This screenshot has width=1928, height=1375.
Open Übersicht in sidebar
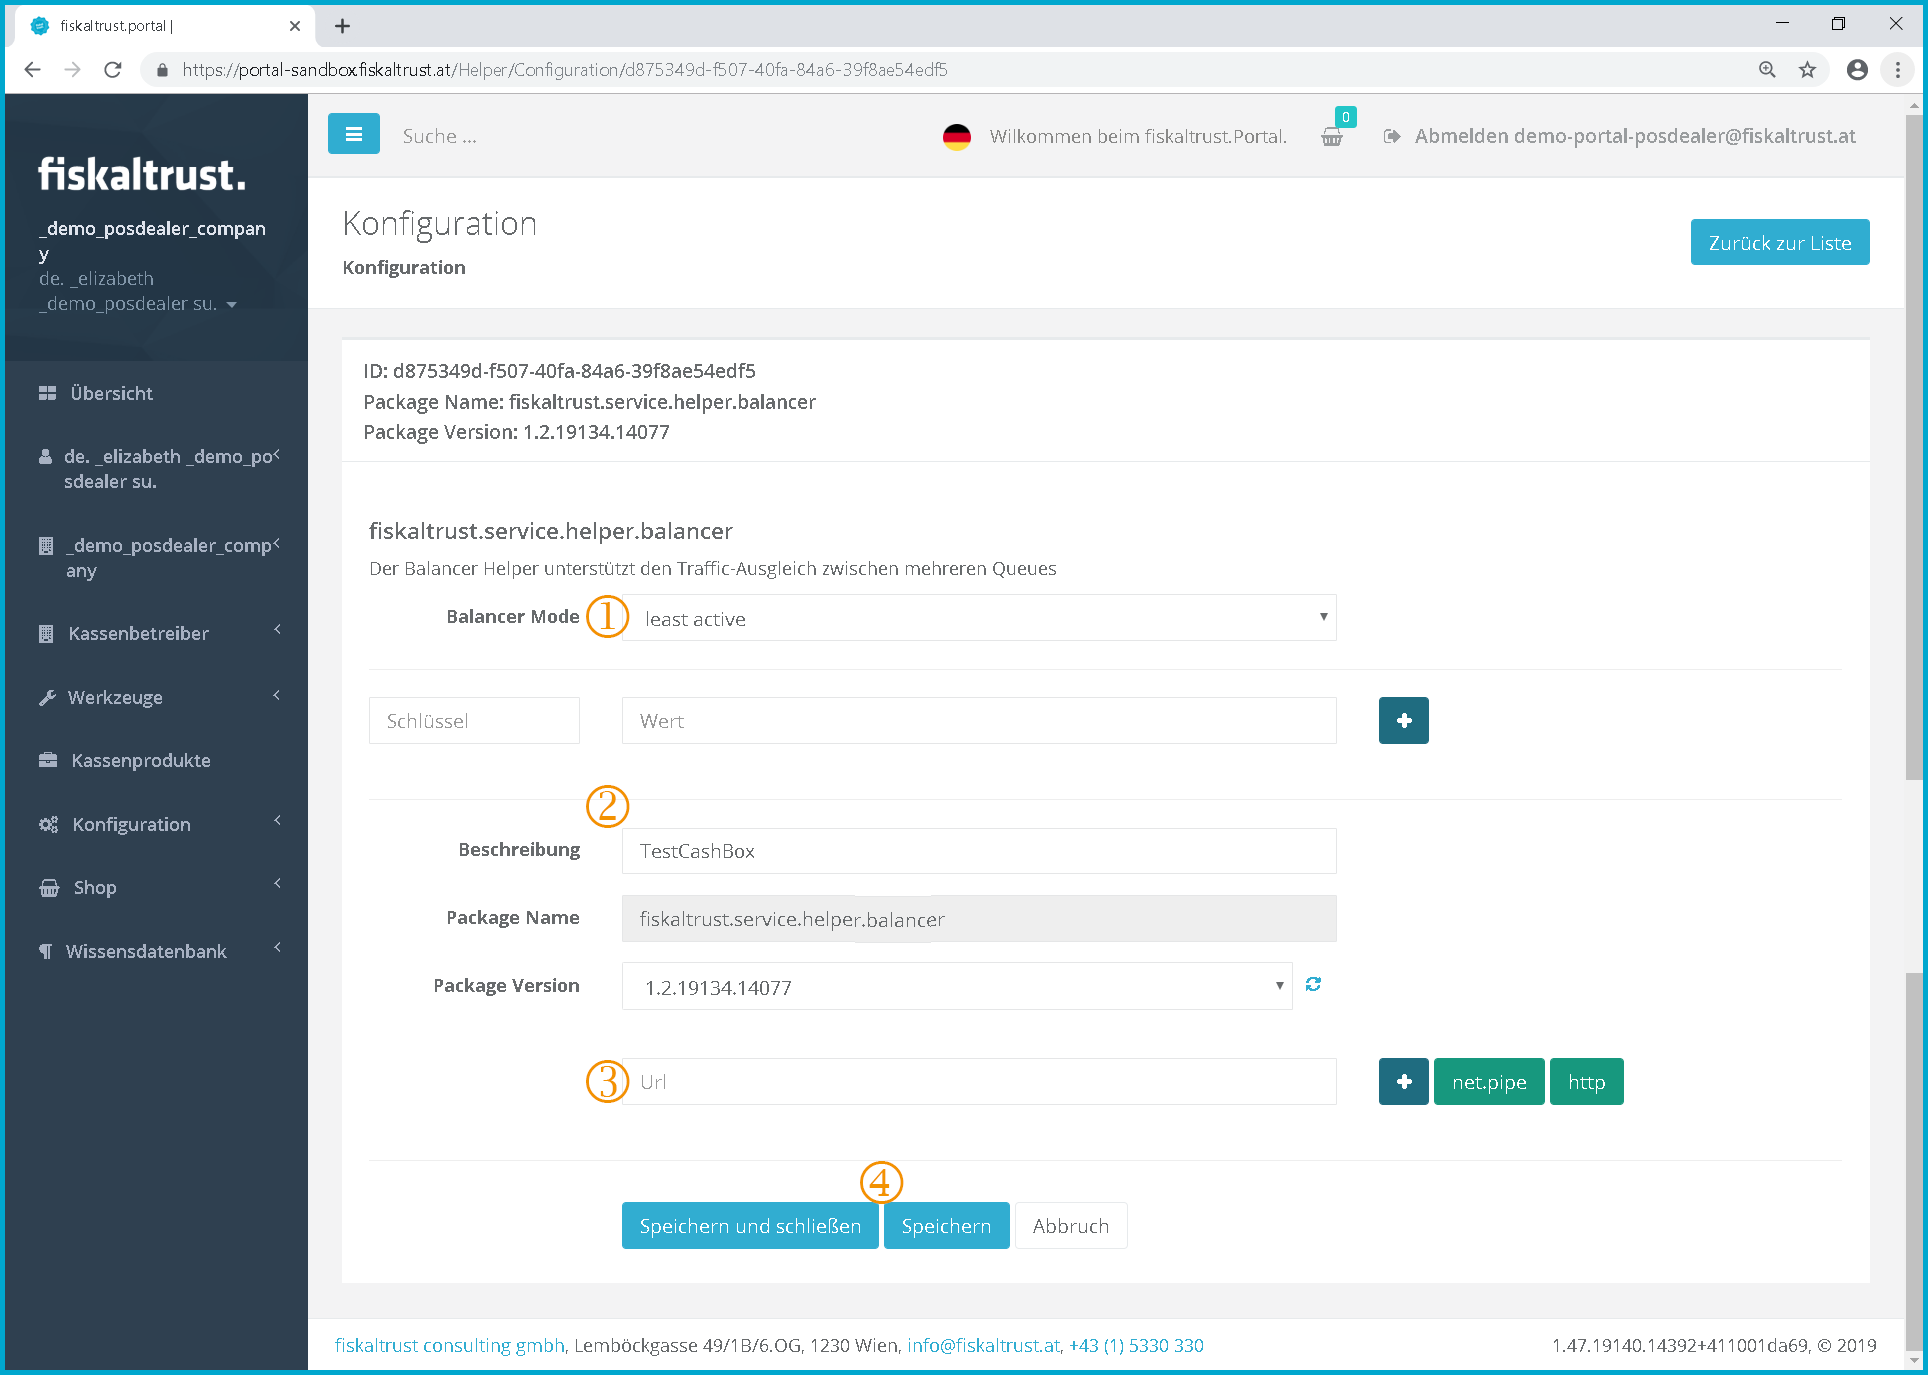coord(111,393)
